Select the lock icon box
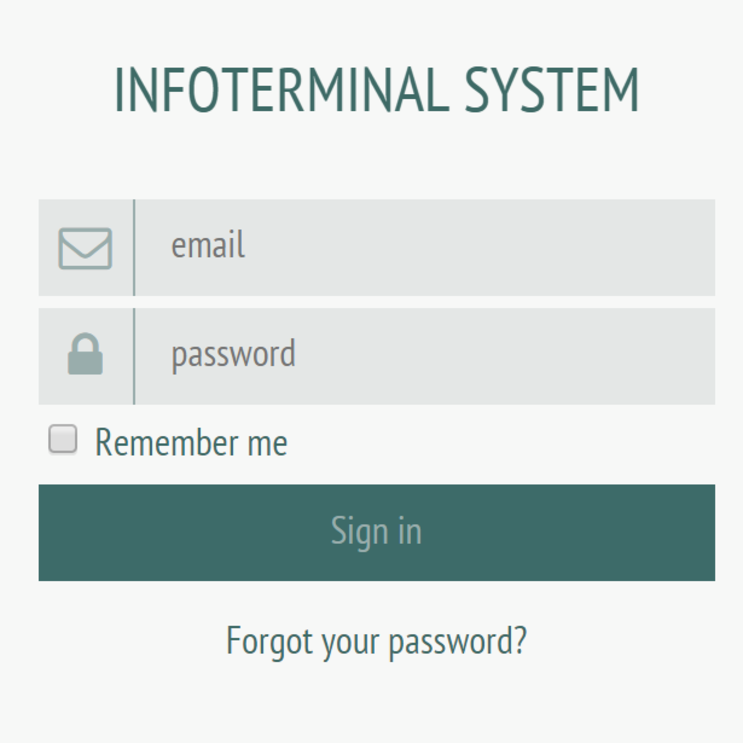This screenshot has height=743, width=743. click(x=86, y=356)
